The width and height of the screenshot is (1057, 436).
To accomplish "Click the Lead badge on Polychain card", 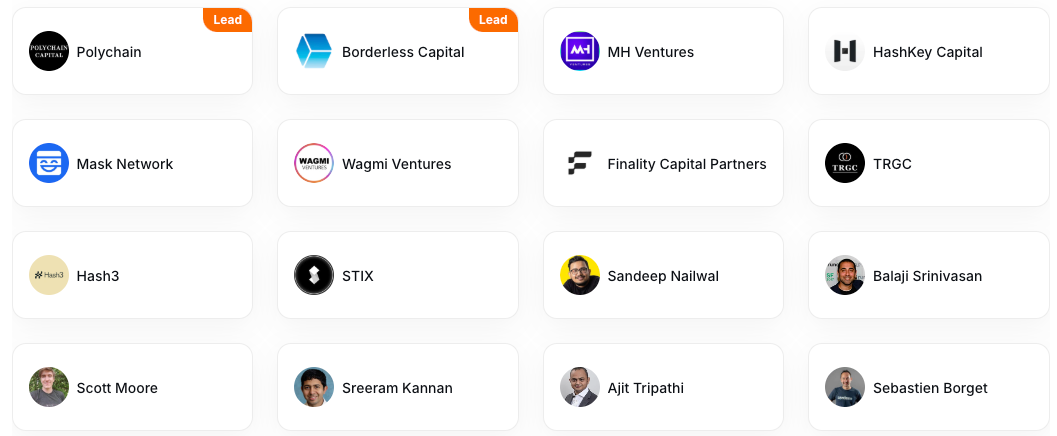I will 227,20.
